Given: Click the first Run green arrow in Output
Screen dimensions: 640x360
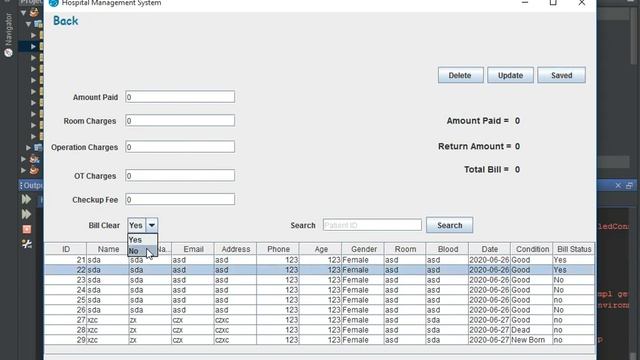Looking at the screenshot, I should coord(27,199).
